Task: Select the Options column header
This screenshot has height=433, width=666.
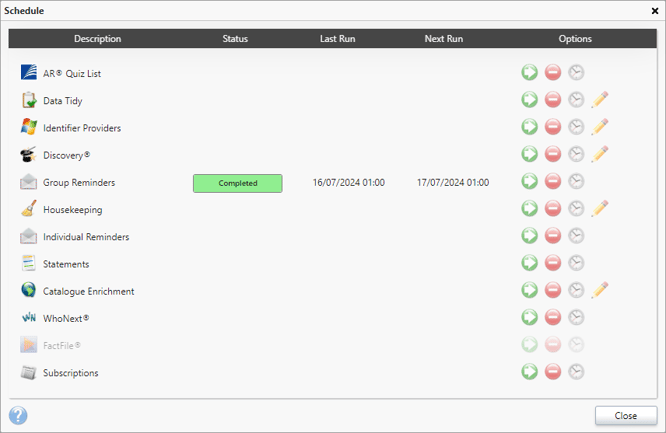Action: pyautogui.click(x=575, y=39)
